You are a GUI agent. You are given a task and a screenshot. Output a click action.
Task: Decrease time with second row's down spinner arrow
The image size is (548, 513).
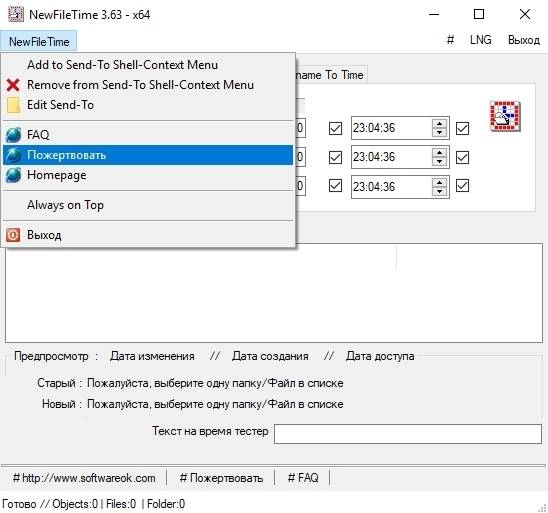pos(439,162)
